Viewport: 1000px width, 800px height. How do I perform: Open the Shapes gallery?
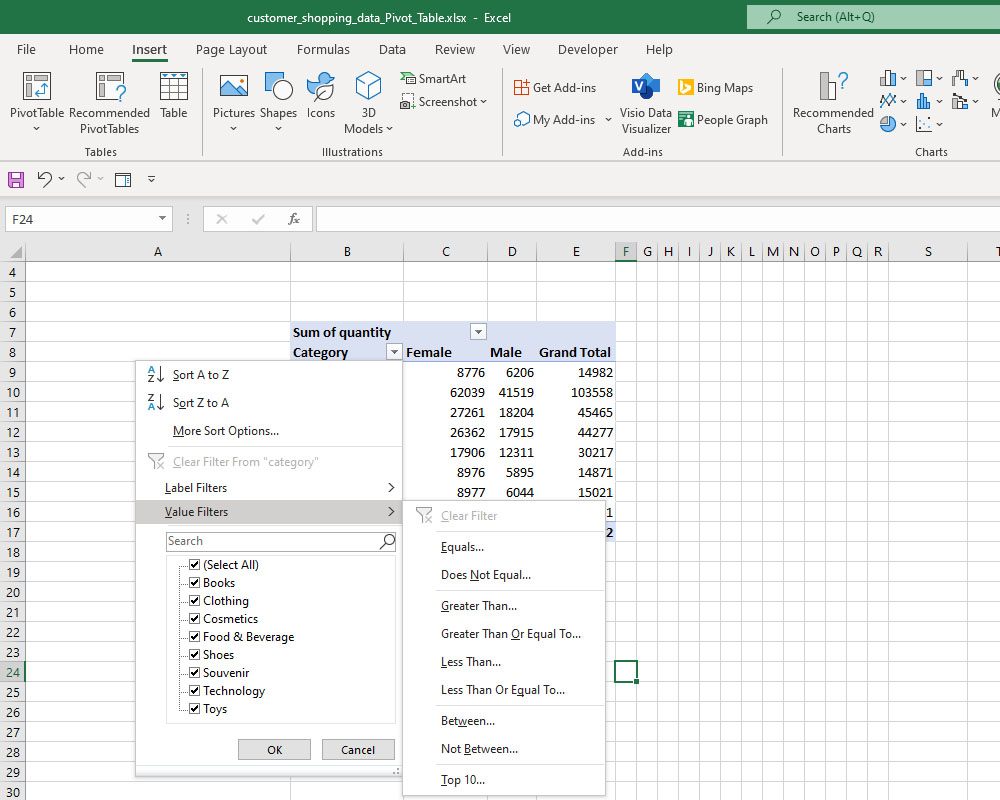[278, 96]
